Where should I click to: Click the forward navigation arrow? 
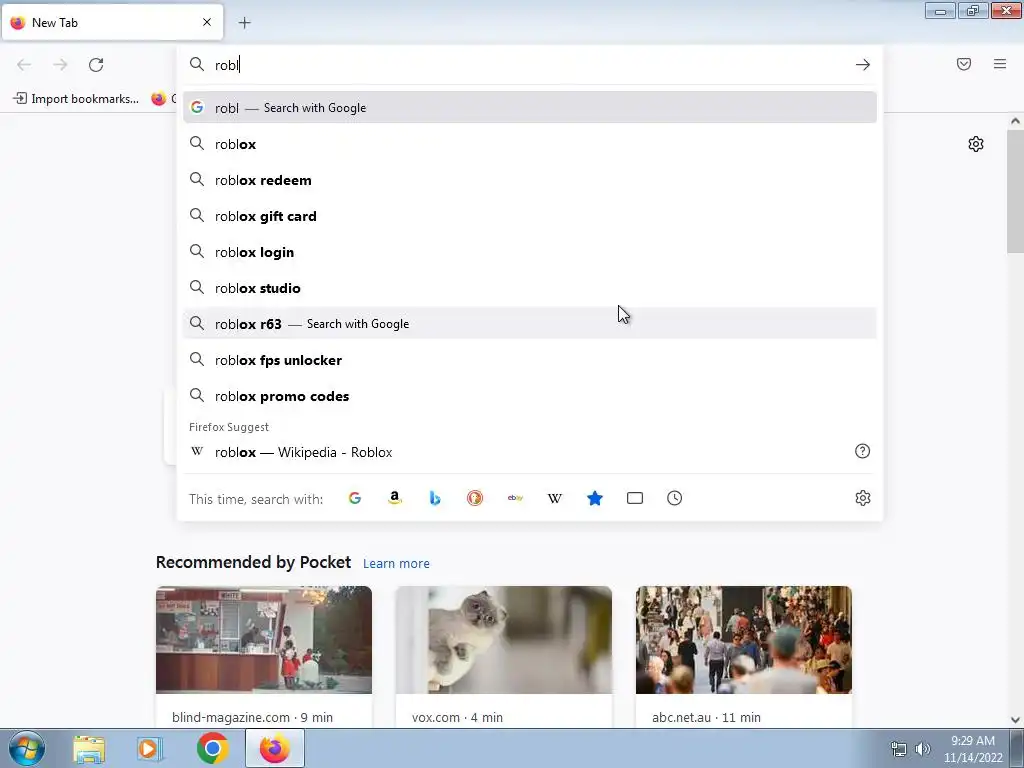[60, 65]
